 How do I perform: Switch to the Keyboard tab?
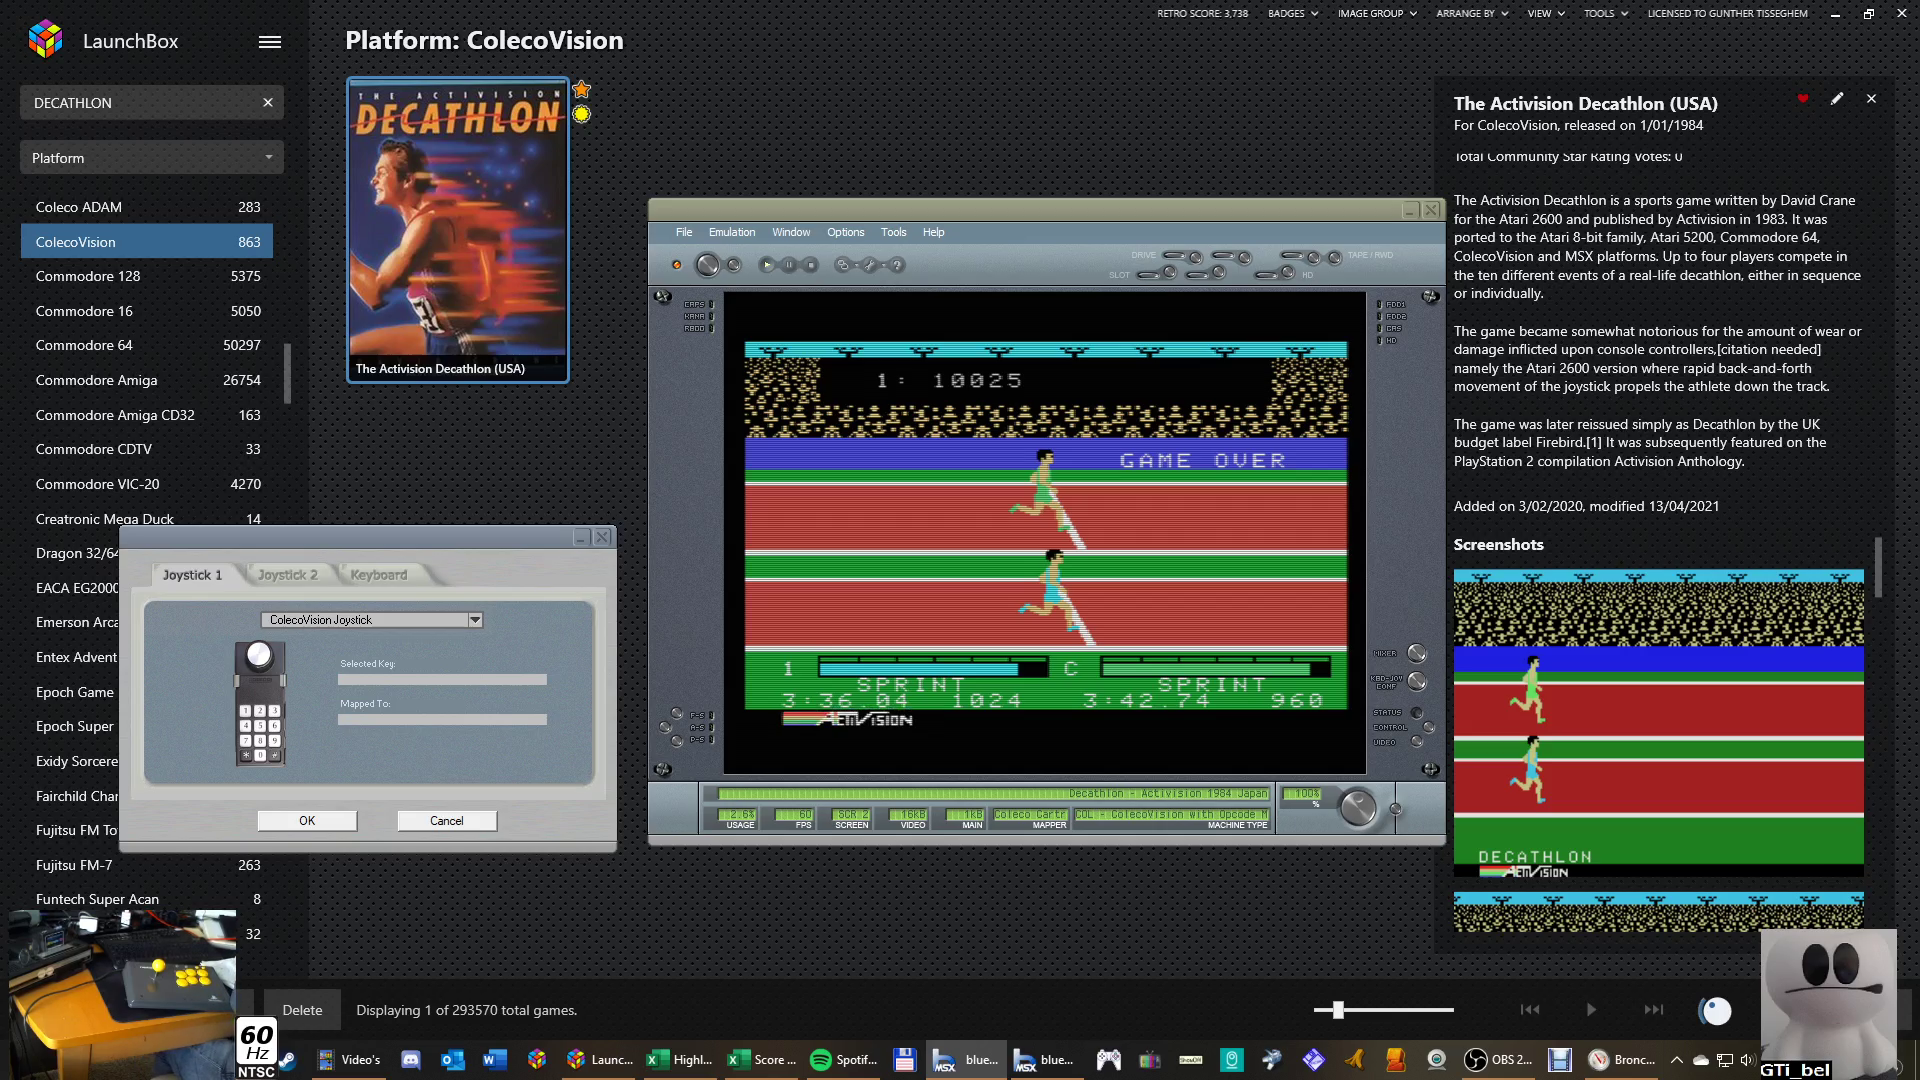coord(378,575)
